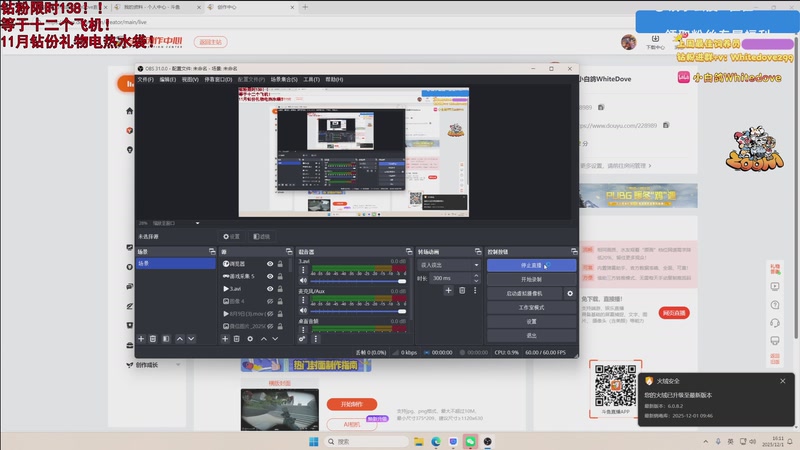Open the 场景集合(S) menu
This screenshot has width=800, height=450.
tap(284, 80)
